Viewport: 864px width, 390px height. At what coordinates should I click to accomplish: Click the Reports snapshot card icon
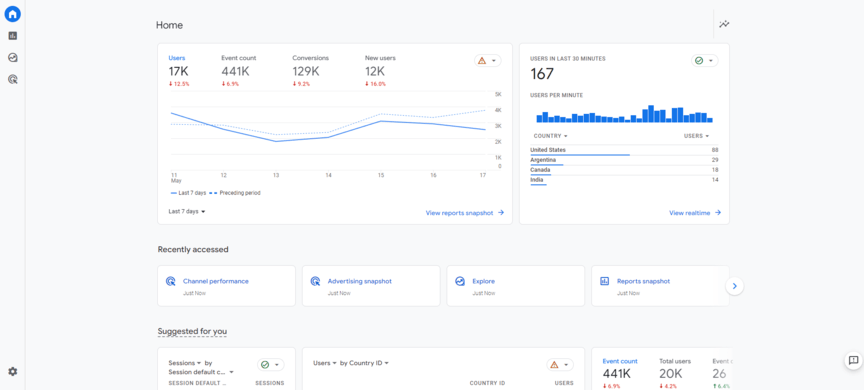coord(604,281)
